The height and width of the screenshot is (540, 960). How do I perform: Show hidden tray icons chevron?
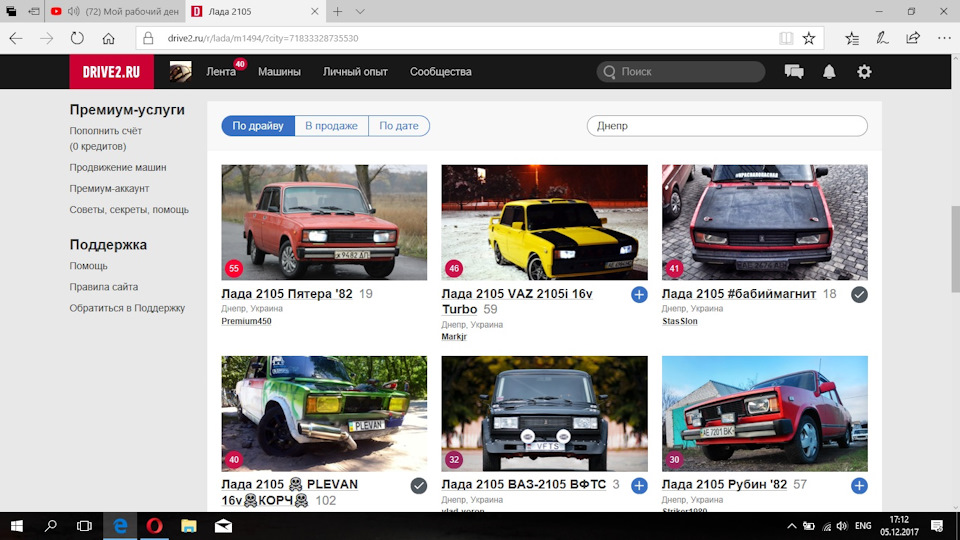(x=792, y=526)
